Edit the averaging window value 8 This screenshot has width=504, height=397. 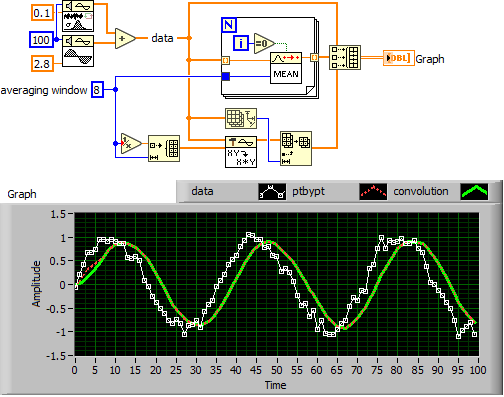point(97,90)
